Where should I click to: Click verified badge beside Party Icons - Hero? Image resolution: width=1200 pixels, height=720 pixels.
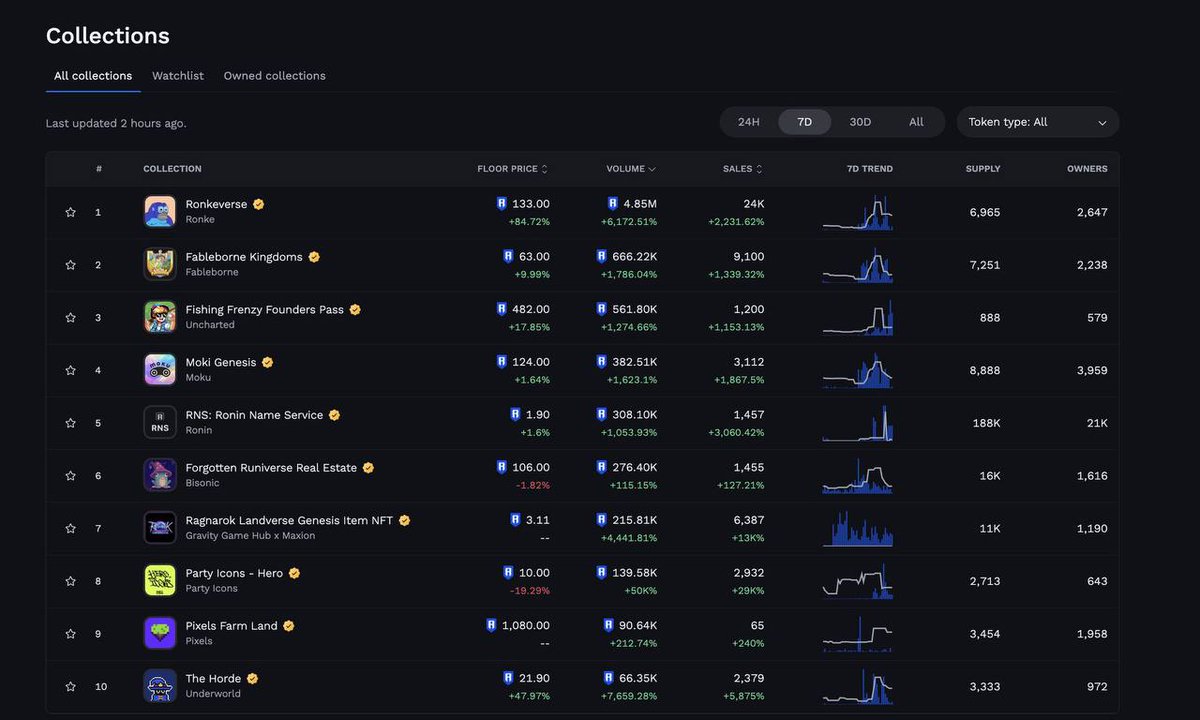[294, 573]
